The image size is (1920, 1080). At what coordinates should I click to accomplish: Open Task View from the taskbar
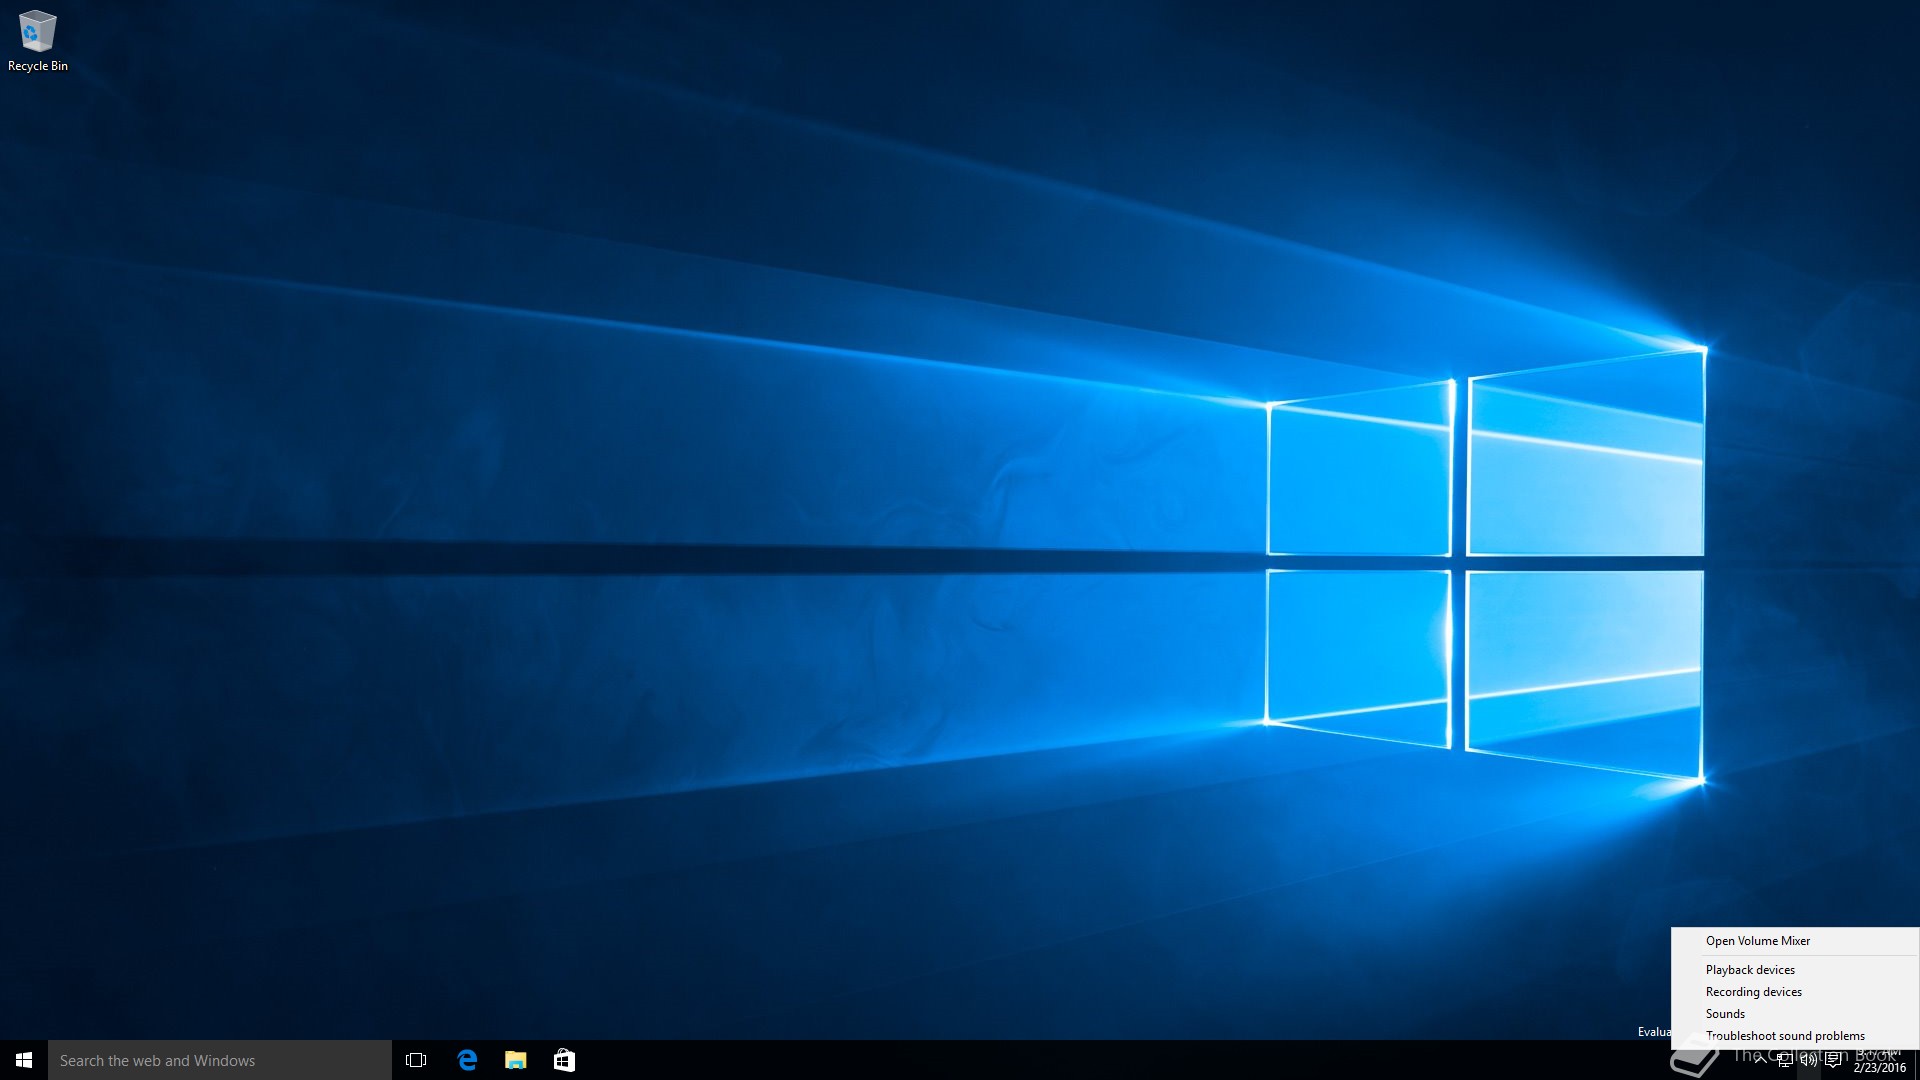(416, 1060)
